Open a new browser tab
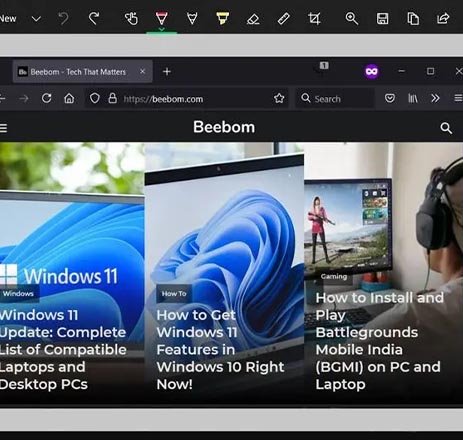 tap(167, 72)
